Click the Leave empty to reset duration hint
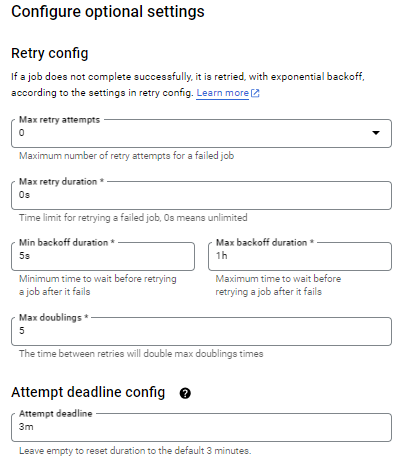This screenshot has height=475, width=408. point(135,451)
